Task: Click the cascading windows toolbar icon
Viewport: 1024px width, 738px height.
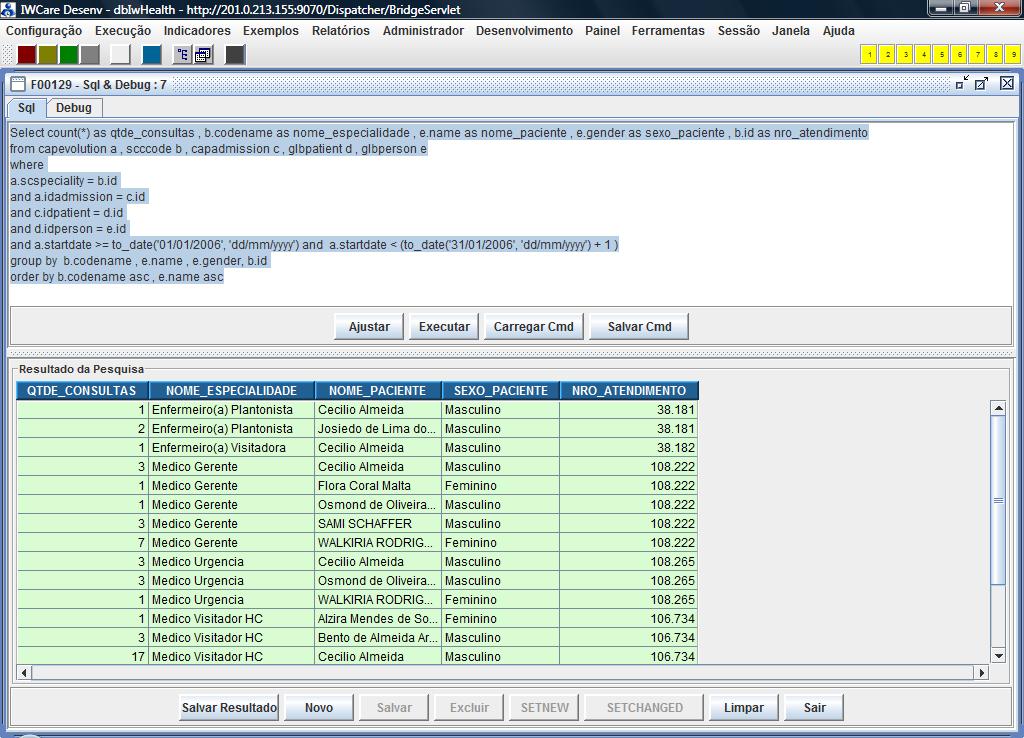Action: pyautogui.click(x=203, y=55)
